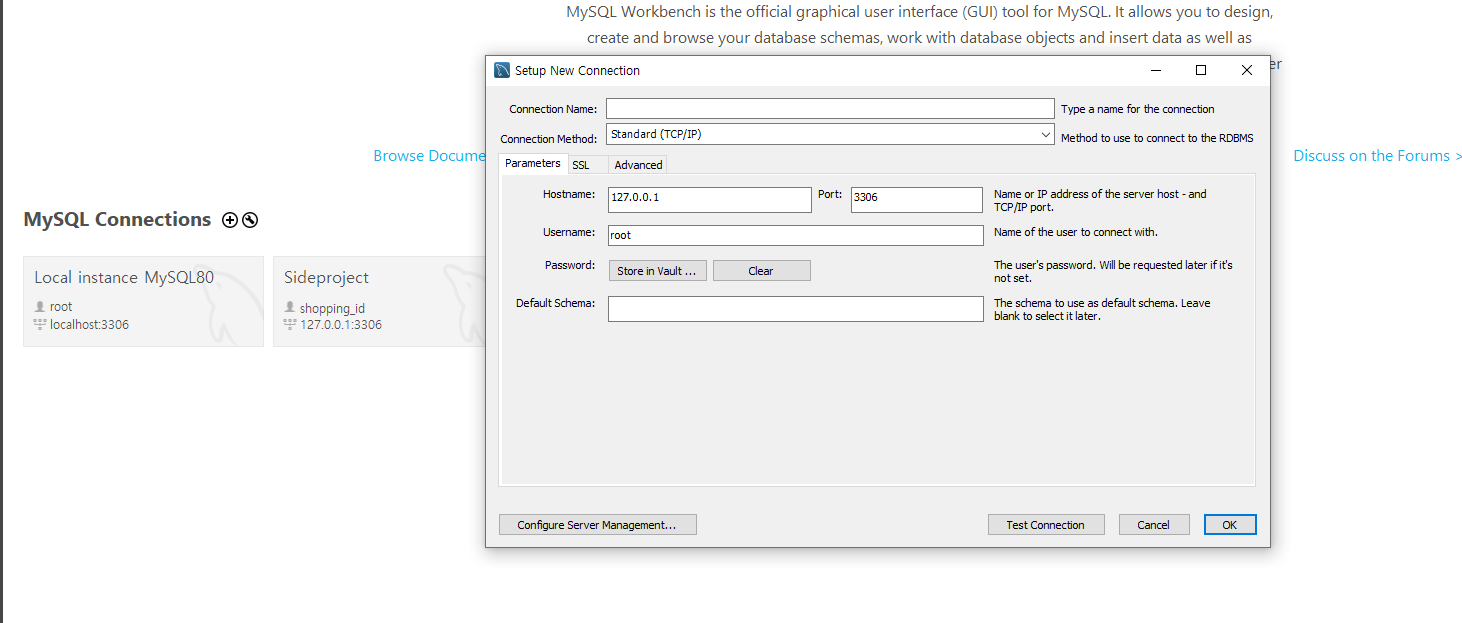
Task: Click the Default Schema field
Action: click(796, 309)
